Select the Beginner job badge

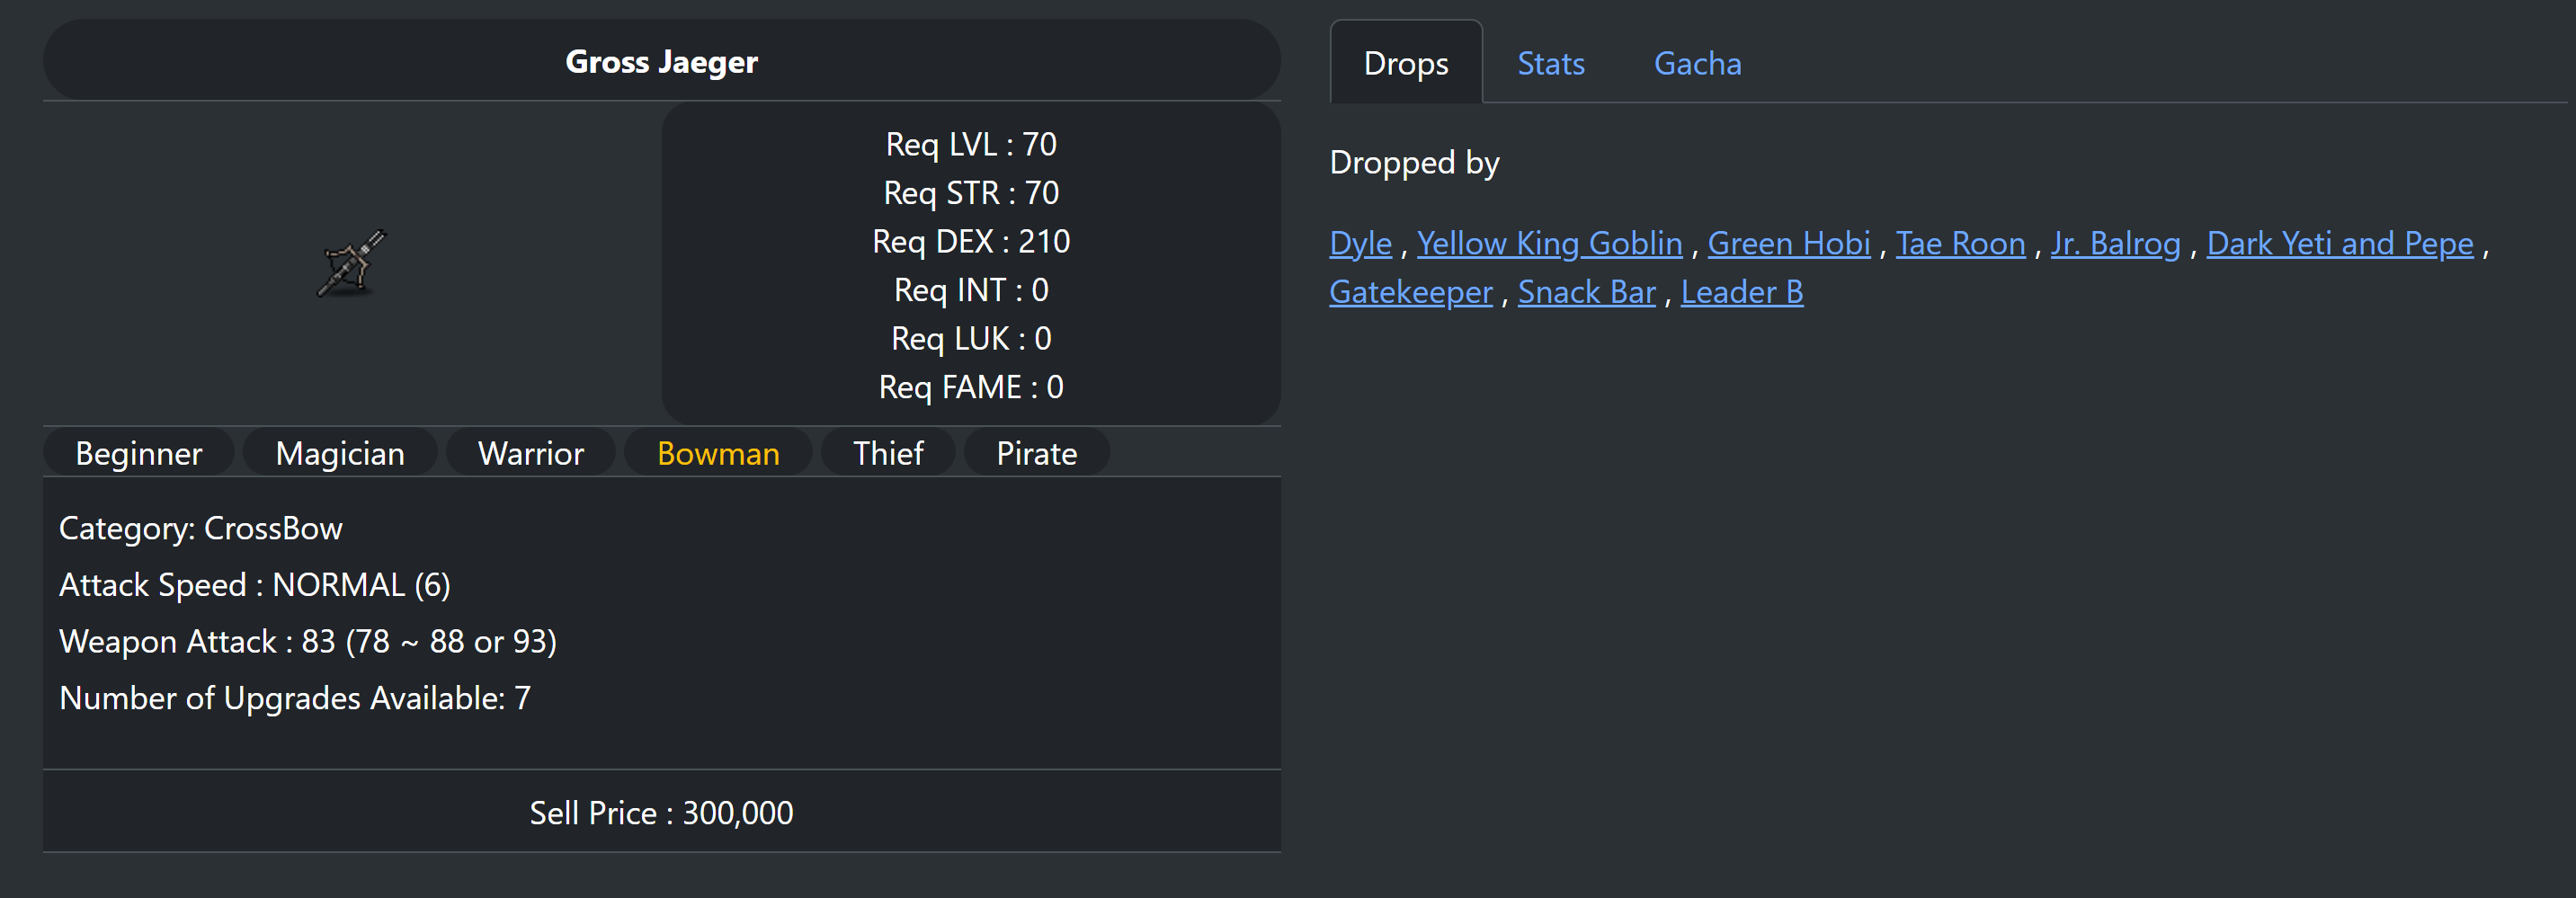[139, 454]
